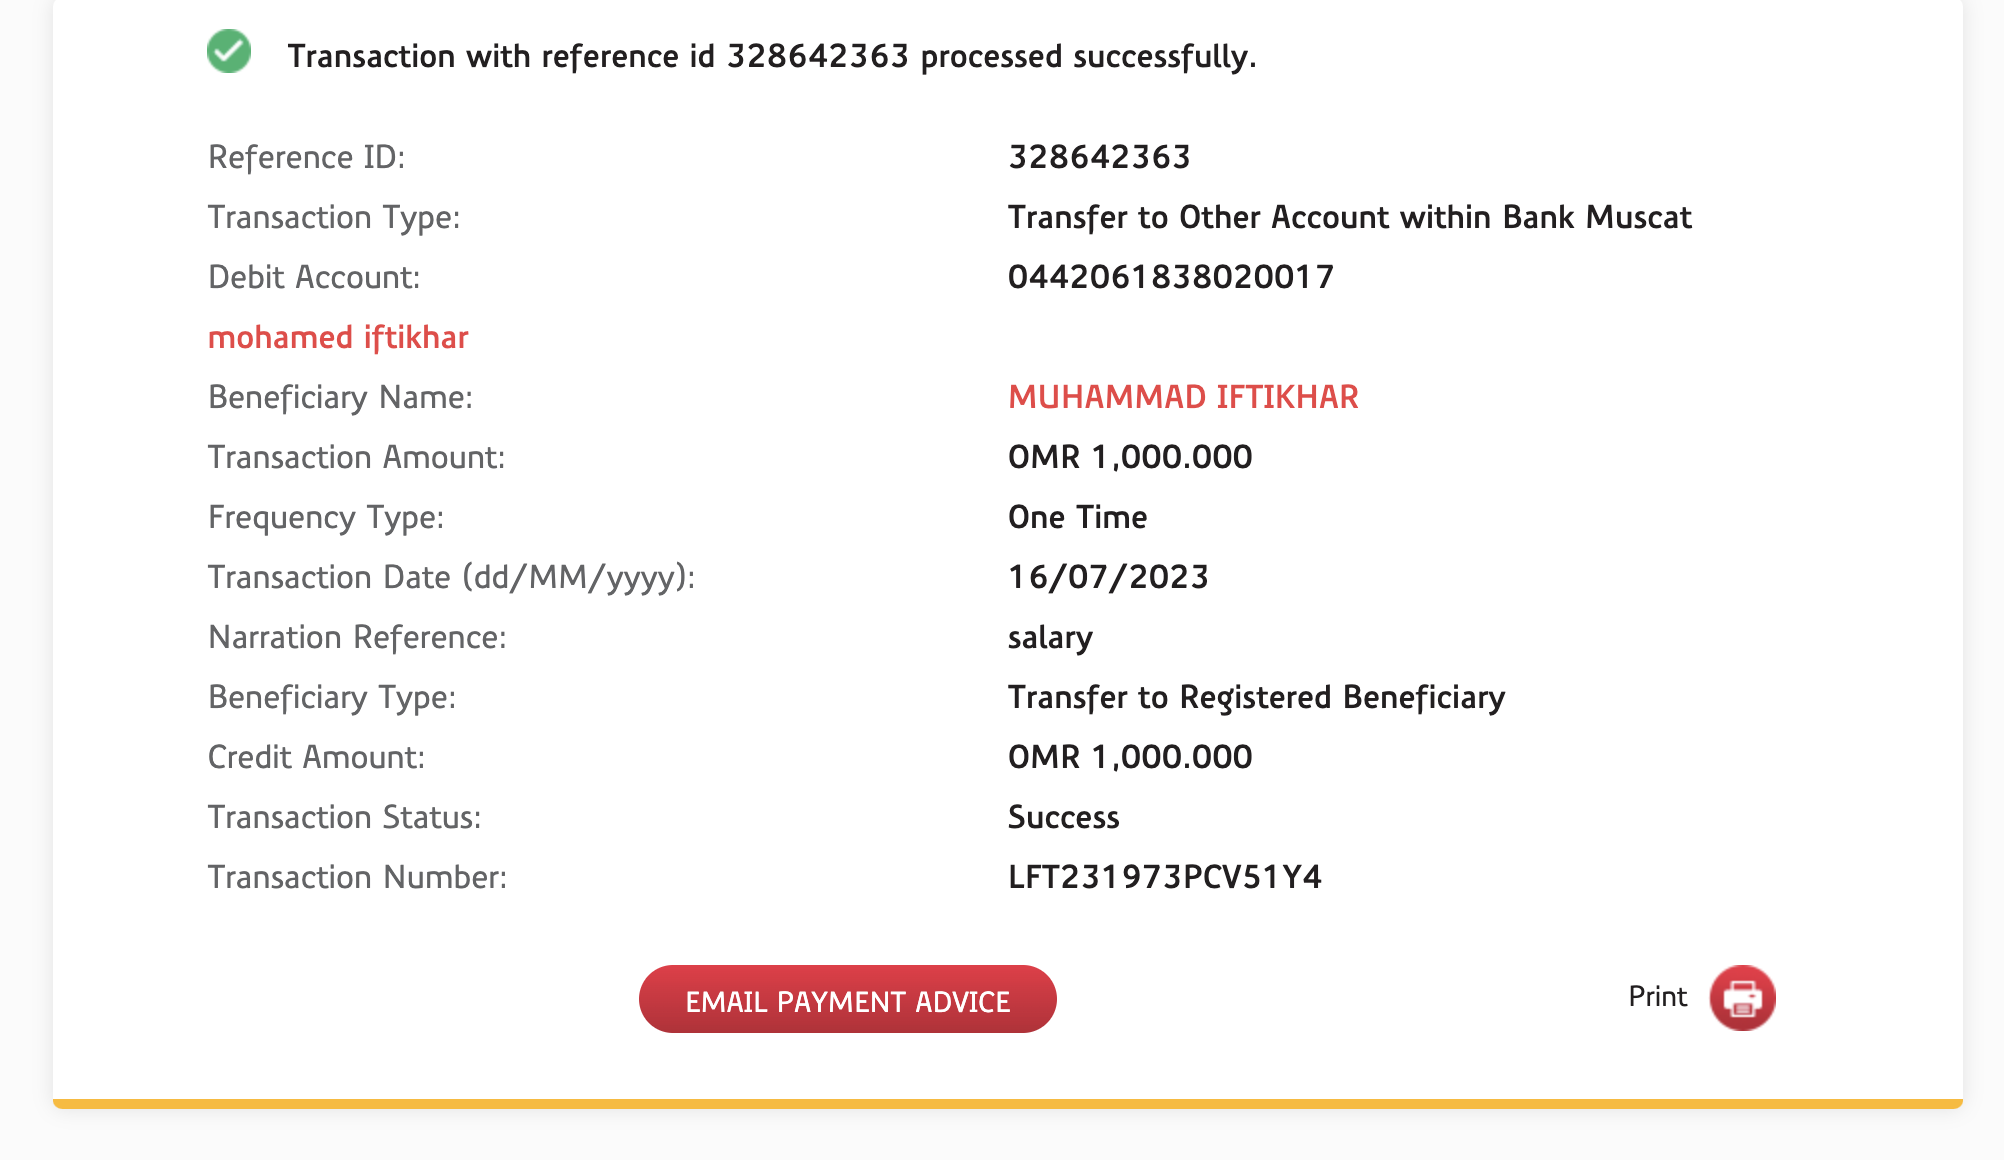Viewport: 2004px width, 1160px height.
Task: Click the beneficiary name MUHAMMAD IFTIKHAR
Action: [1183, 397]
